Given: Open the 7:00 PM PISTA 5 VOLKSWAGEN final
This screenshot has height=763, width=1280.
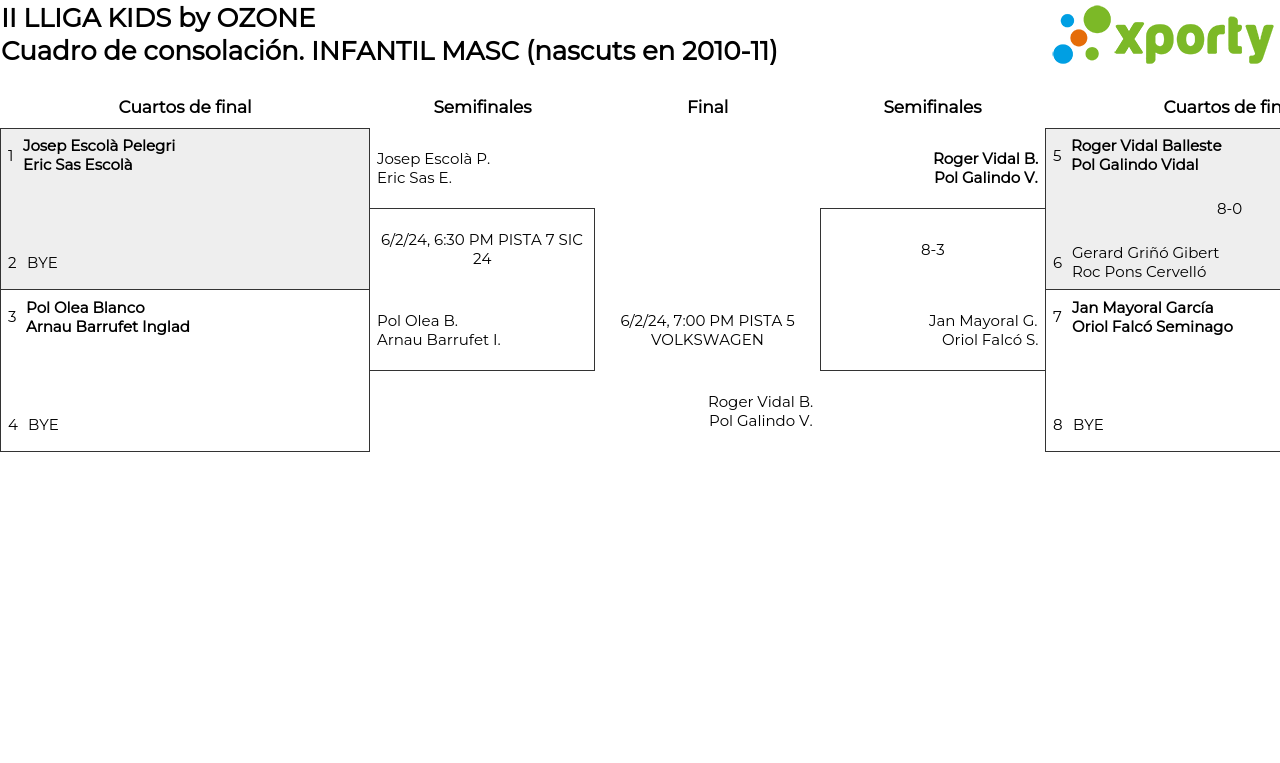Looking at the screenshot, I should coord(707,330).
